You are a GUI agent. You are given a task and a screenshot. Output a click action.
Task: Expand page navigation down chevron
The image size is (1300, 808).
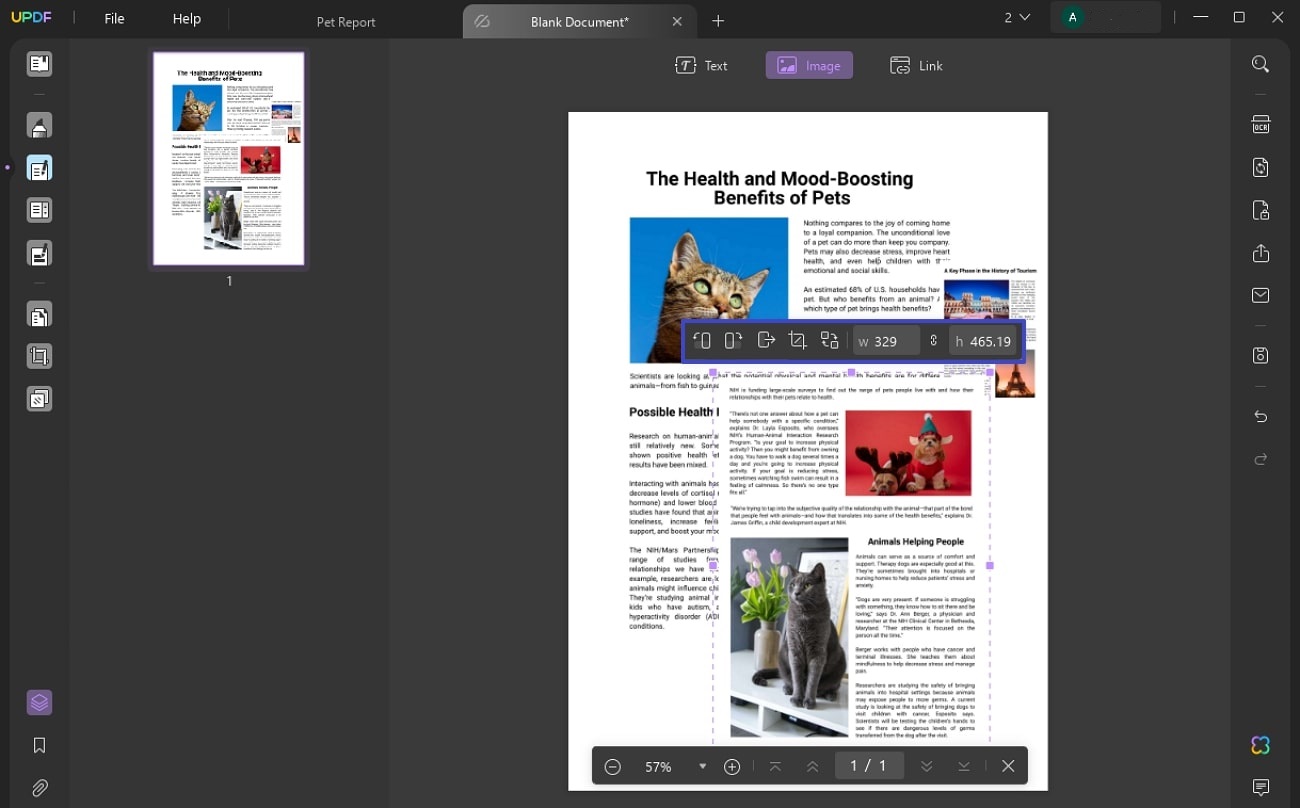tap(927, 766)
